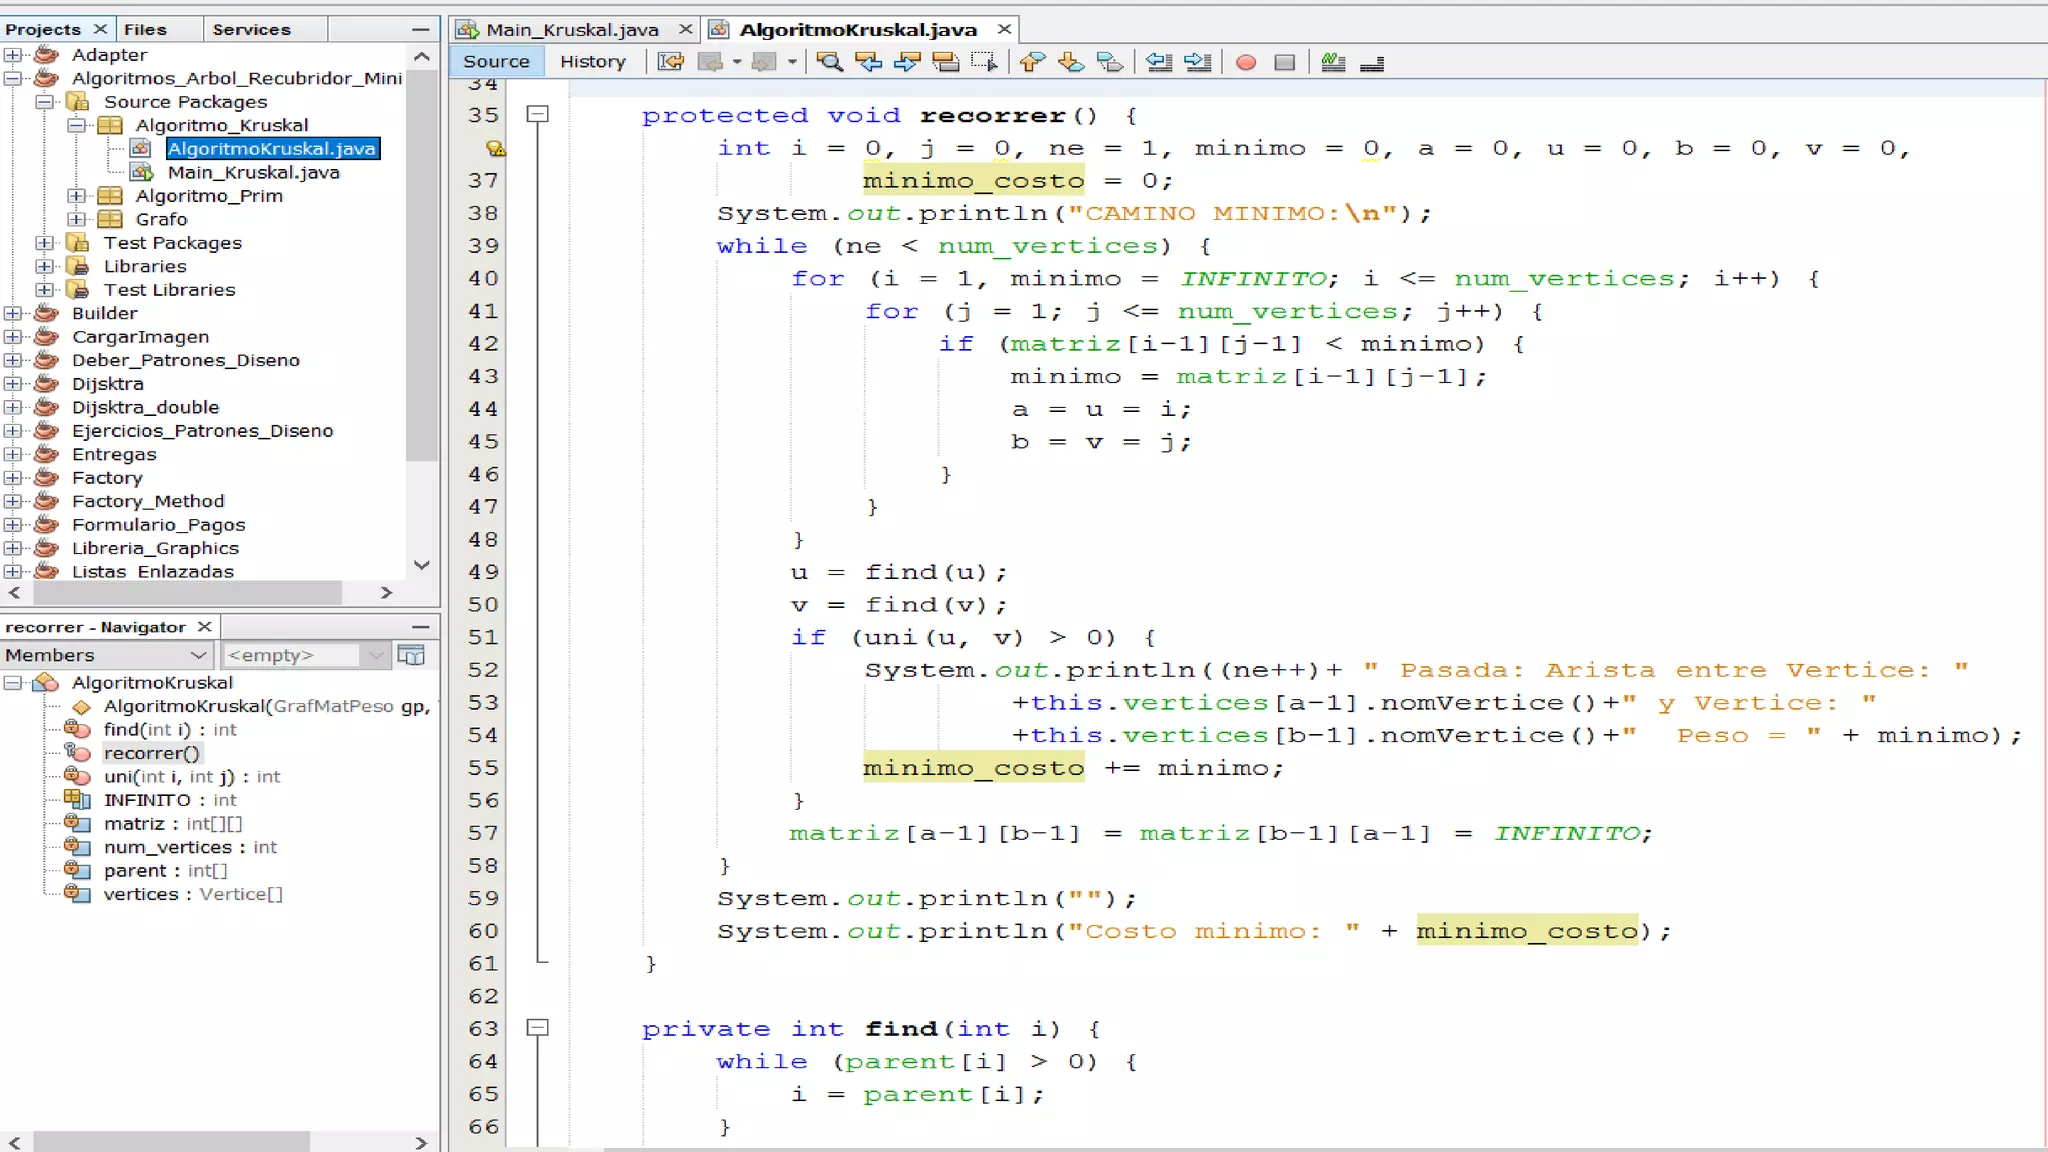Switch to Main_Kruskal.java editor tab

(571, 29)
